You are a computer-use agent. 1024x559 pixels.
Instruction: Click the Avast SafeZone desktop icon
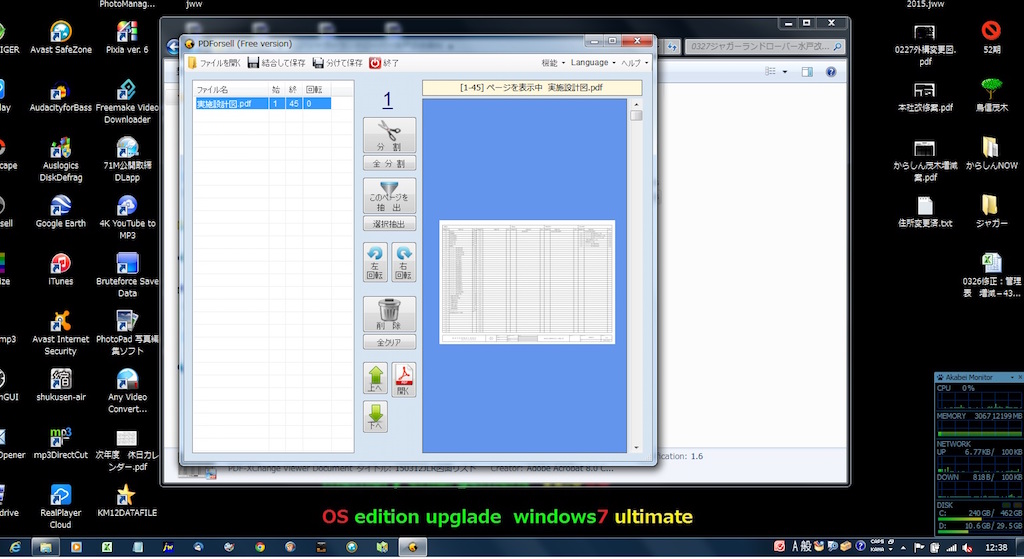click(61, 37)
